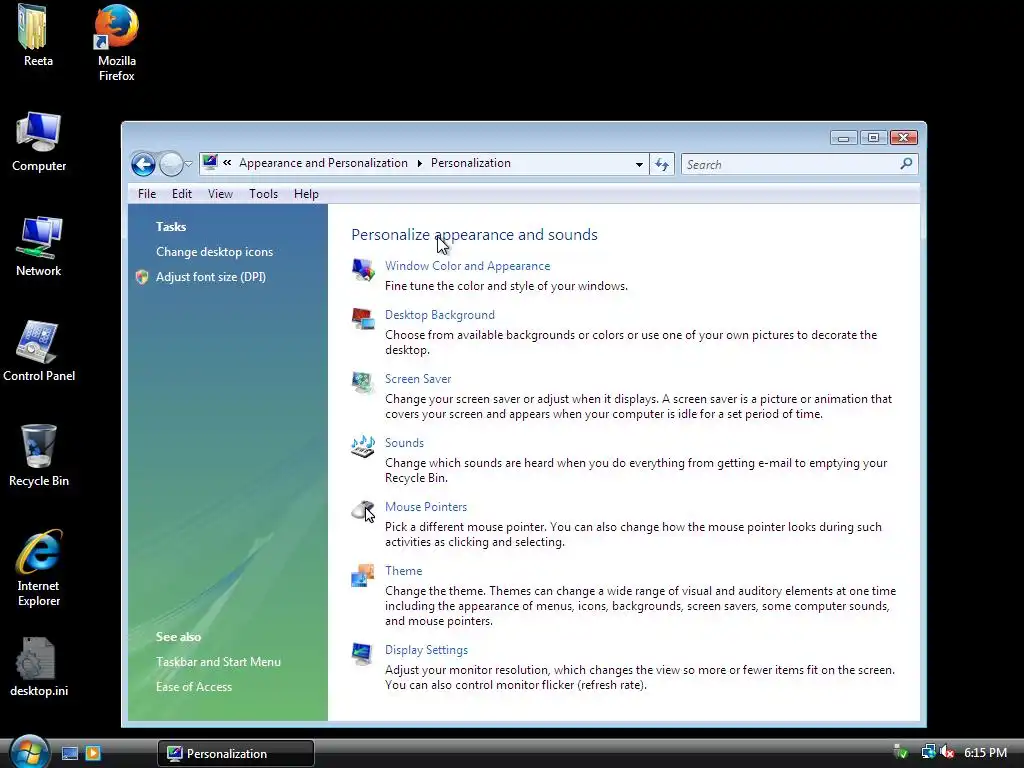Image resolution: width=1024 pixels, height=768 pixels.
Task: Open the Display Settings link
Action: 426,650
